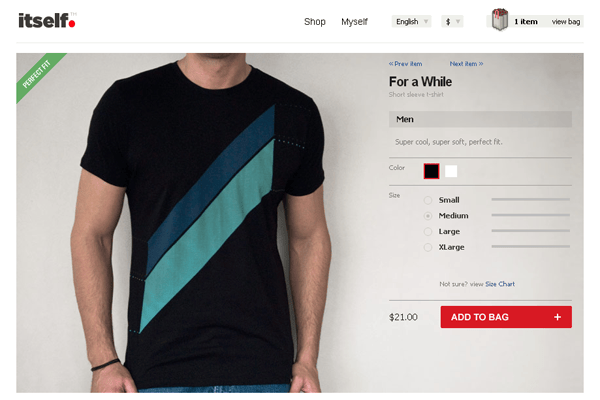The width and height of the screenshot is (600, 400).
Task: Expand the $ currency dropdown
Action: 452,21
